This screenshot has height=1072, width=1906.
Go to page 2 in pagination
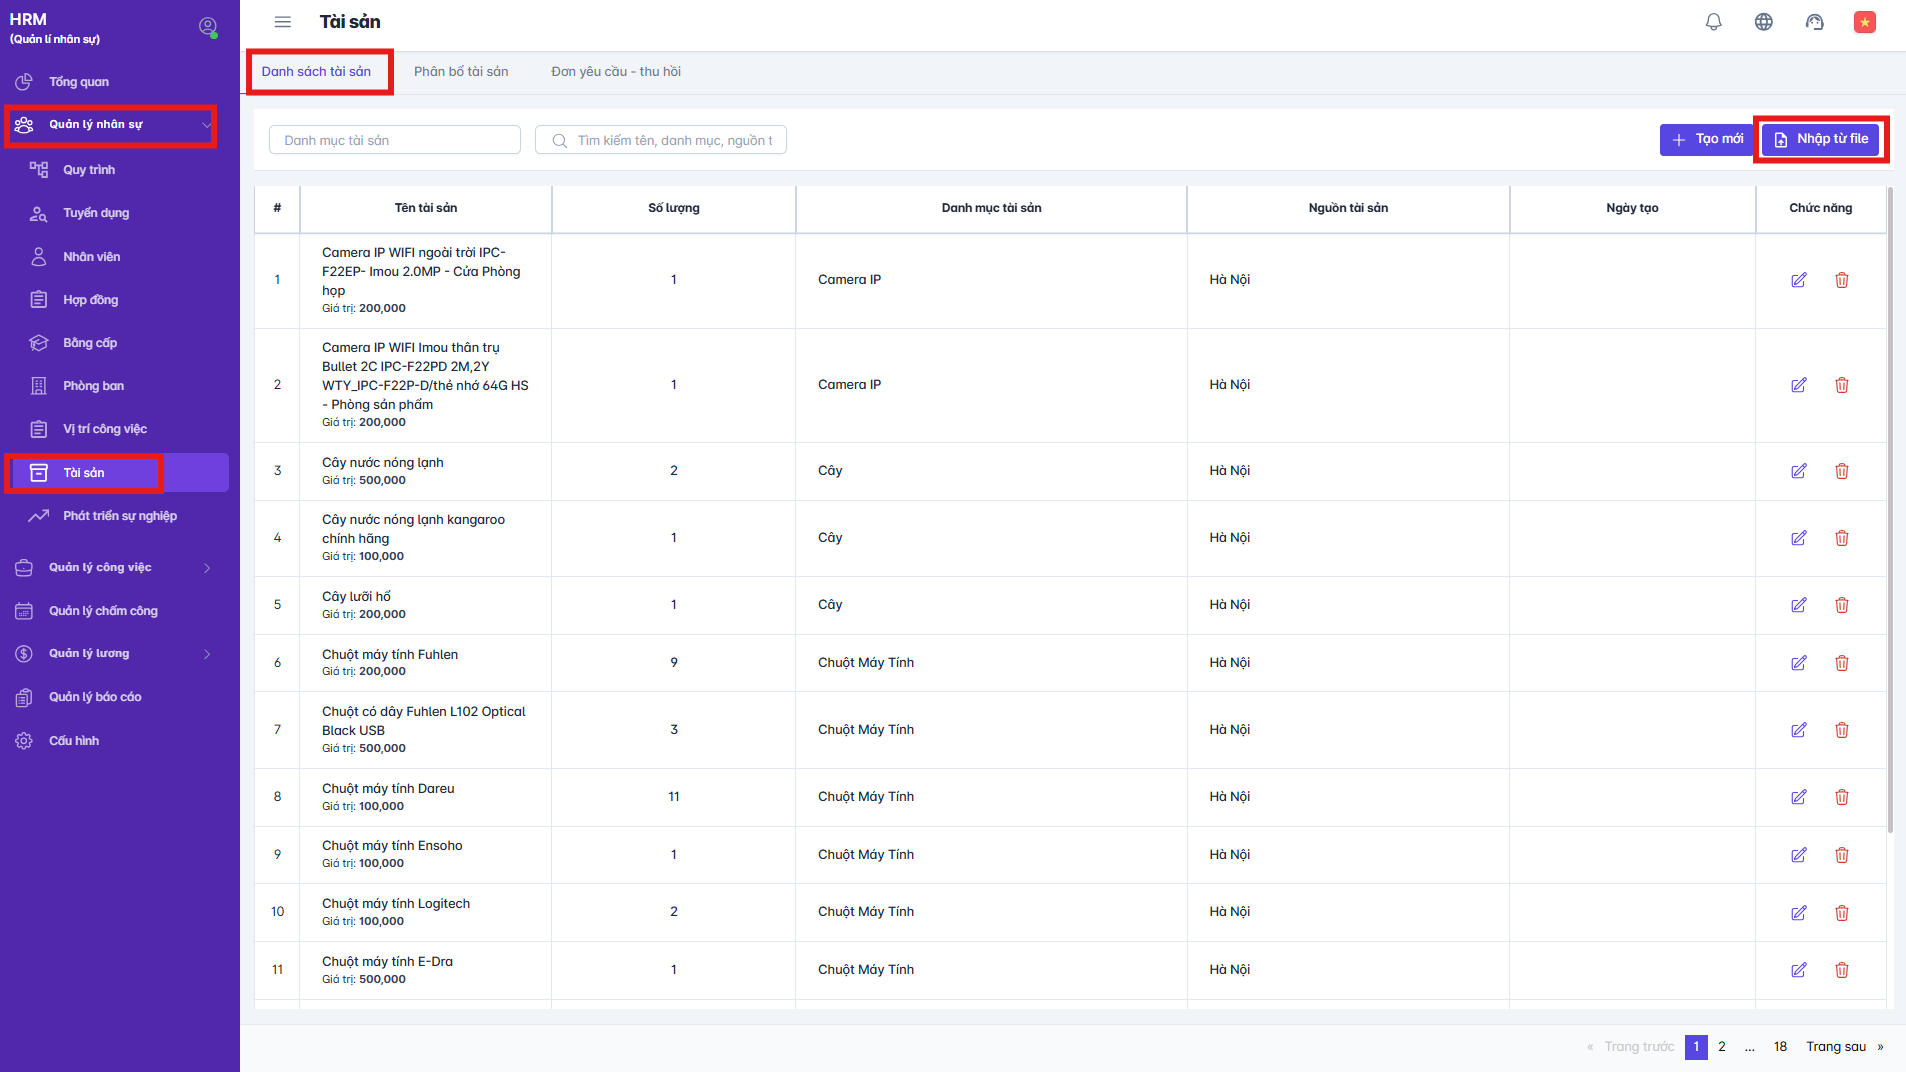[x=1721, y=1047]
